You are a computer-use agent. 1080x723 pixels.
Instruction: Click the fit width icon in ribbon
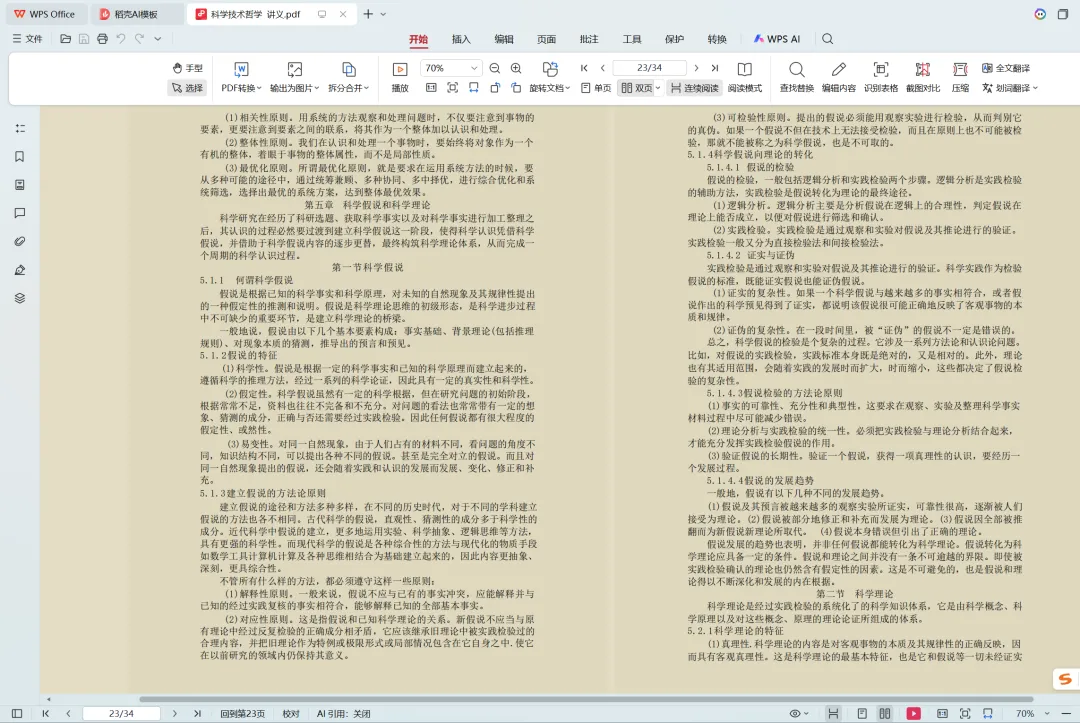[x=474, y=87]
